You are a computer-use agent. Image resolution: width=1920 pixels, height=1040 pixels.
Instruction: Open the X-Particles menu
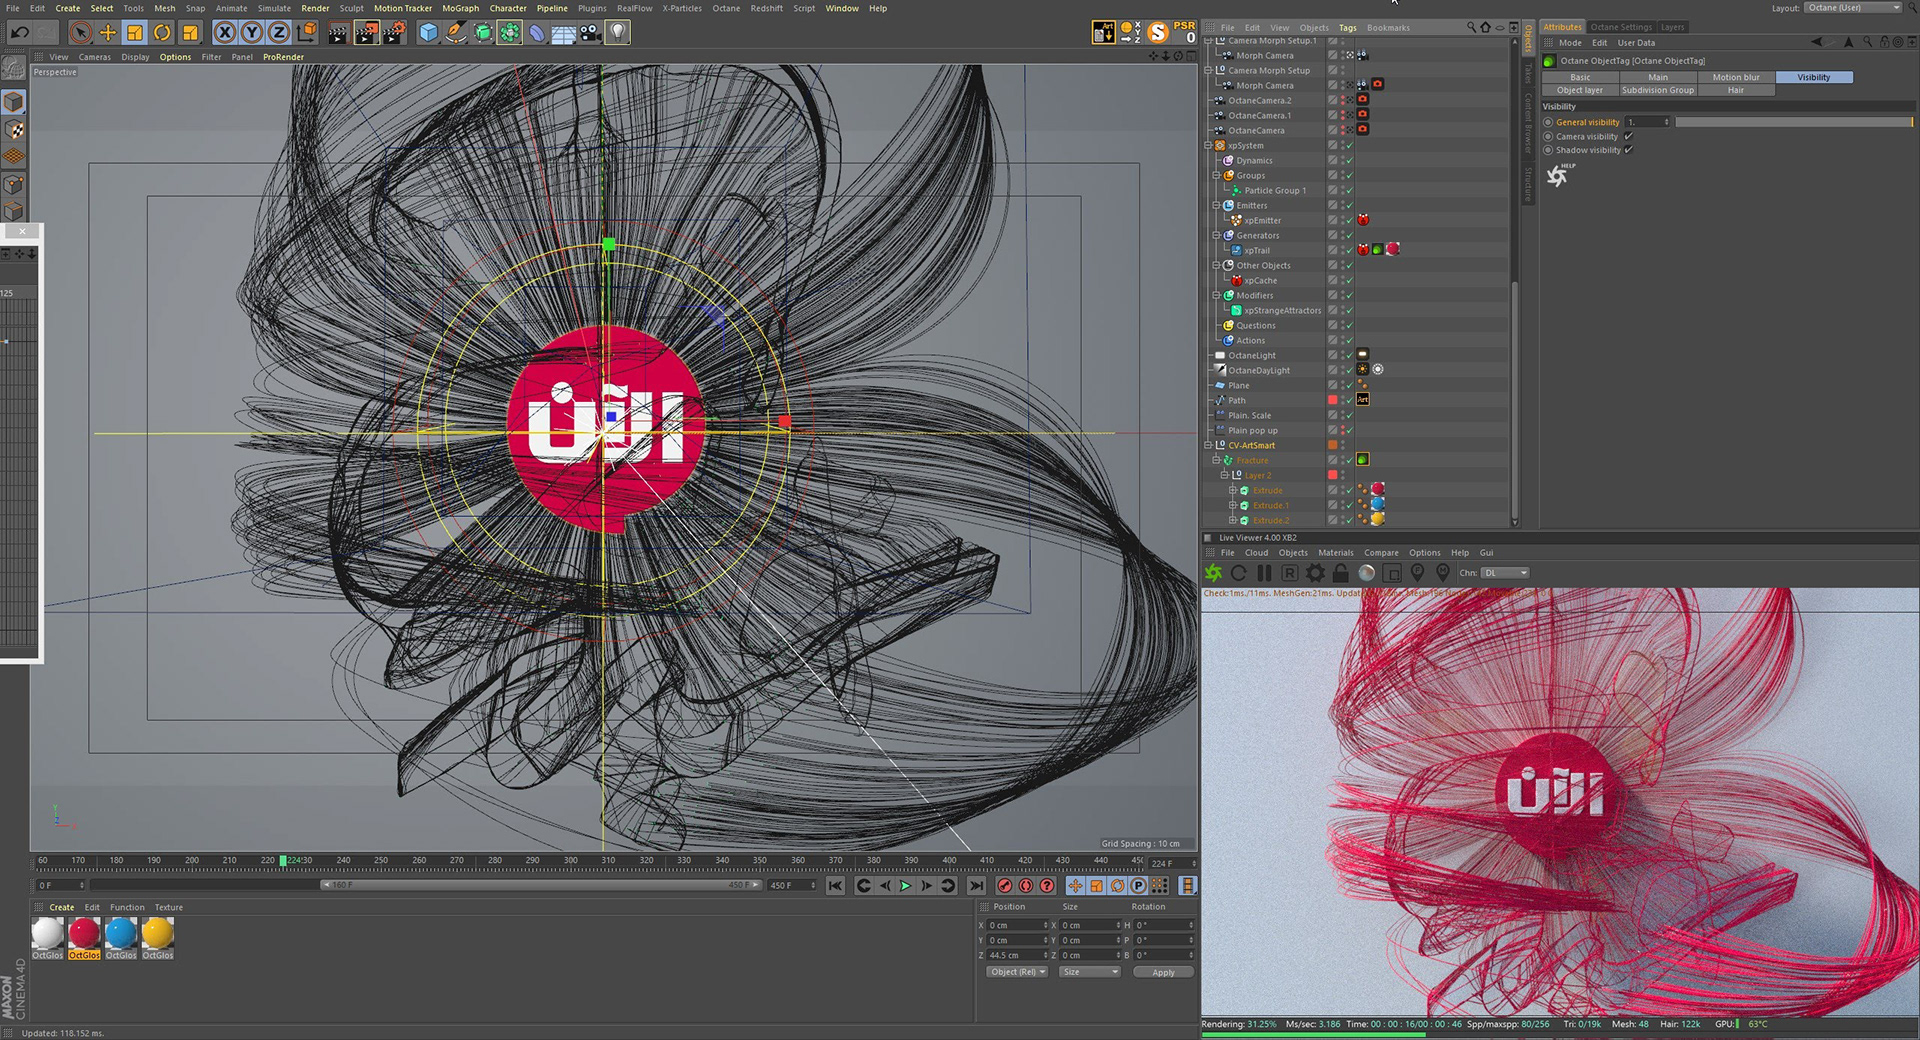pyautogui.click(x=682, y=8)
